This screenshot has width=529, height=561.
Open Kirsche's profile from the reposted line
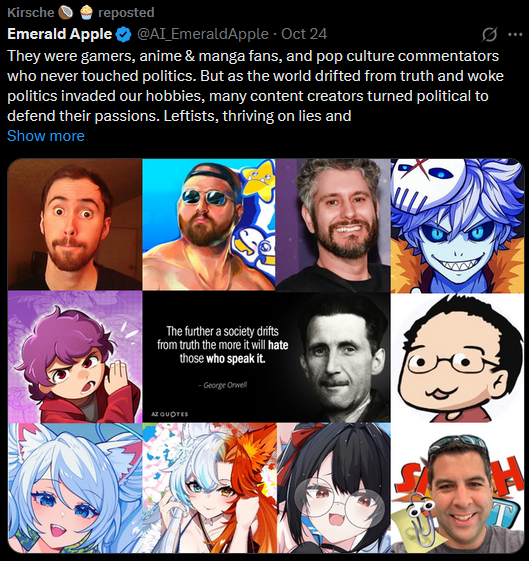coord(31,13)
